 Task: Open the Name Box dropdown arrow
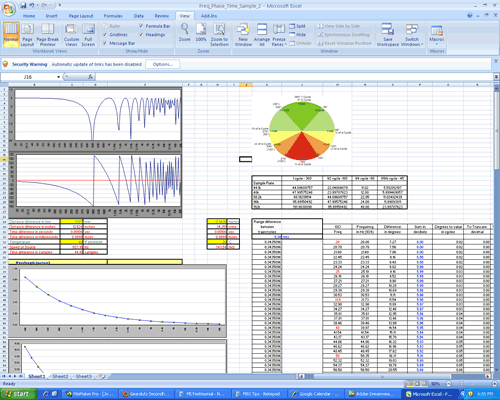(x=58, y=77)
